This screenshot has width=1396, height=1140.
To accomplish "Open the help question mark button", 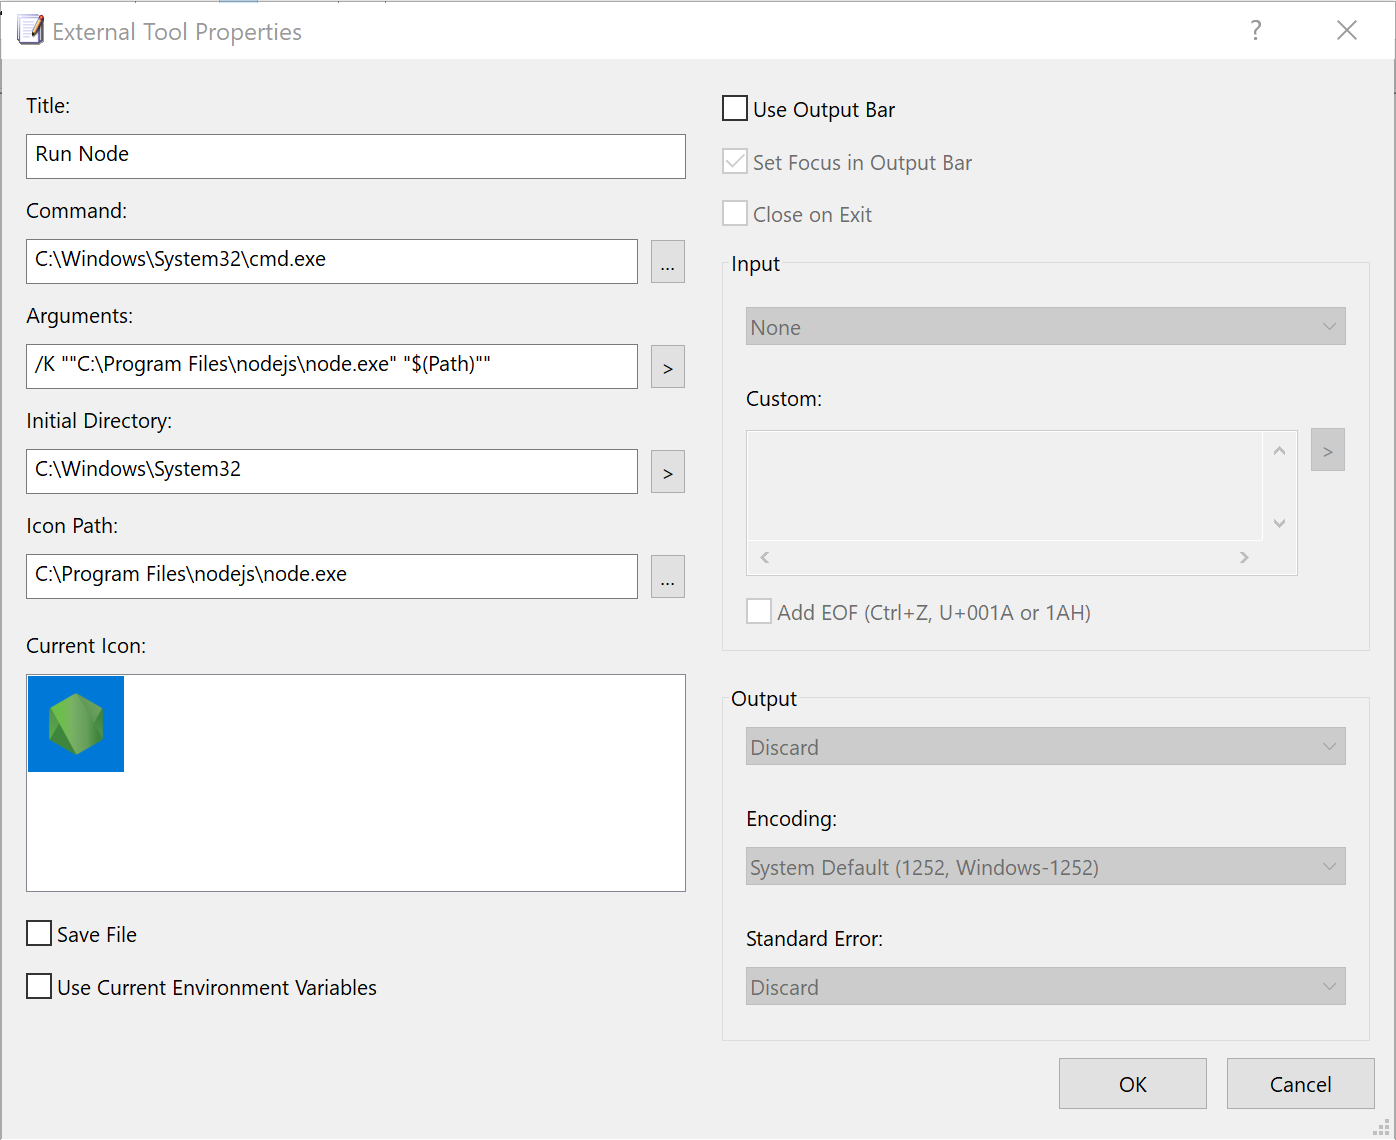I will point(1256,30).
